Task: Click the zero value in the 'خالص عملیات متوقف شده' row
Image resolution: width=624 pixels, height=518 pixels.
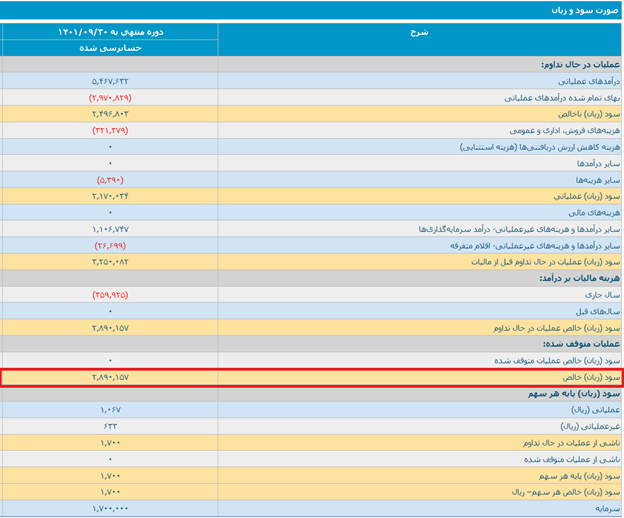Action: 110,360
